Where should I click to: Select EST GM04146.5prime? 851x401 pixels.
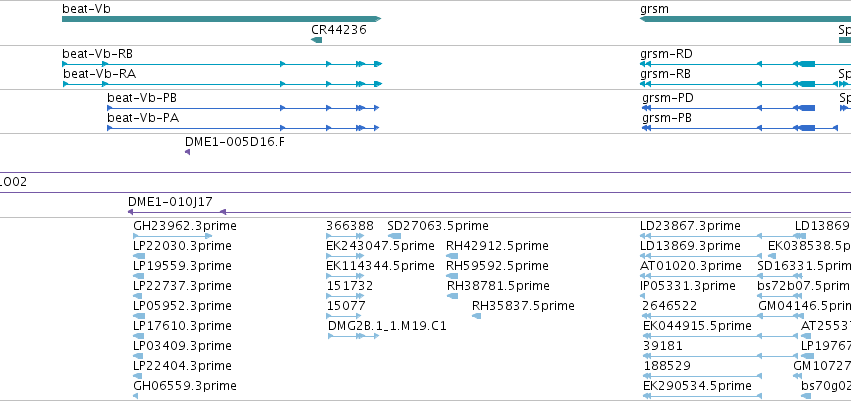tap(781, 316)
